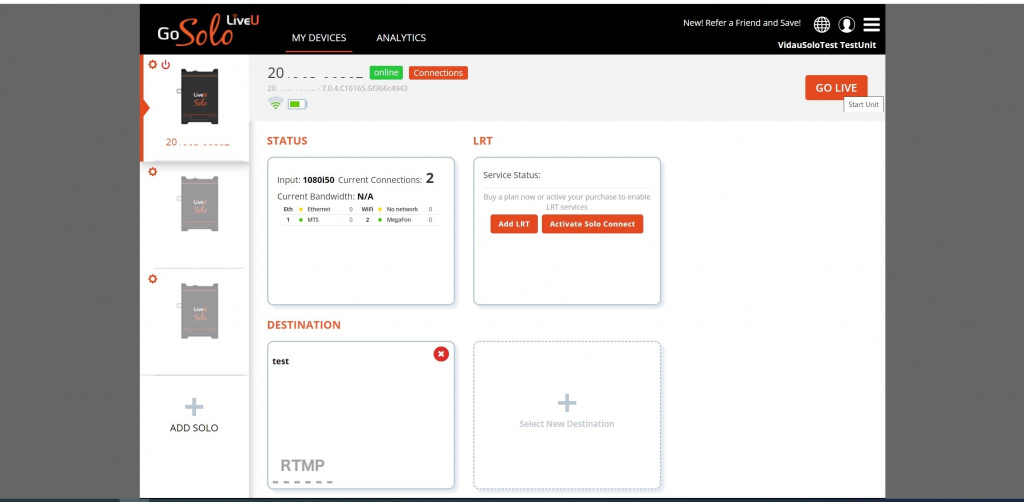Click the MTS modem row
The width and height of the screenshot is (1024, 502).
[x=319, y=220]
